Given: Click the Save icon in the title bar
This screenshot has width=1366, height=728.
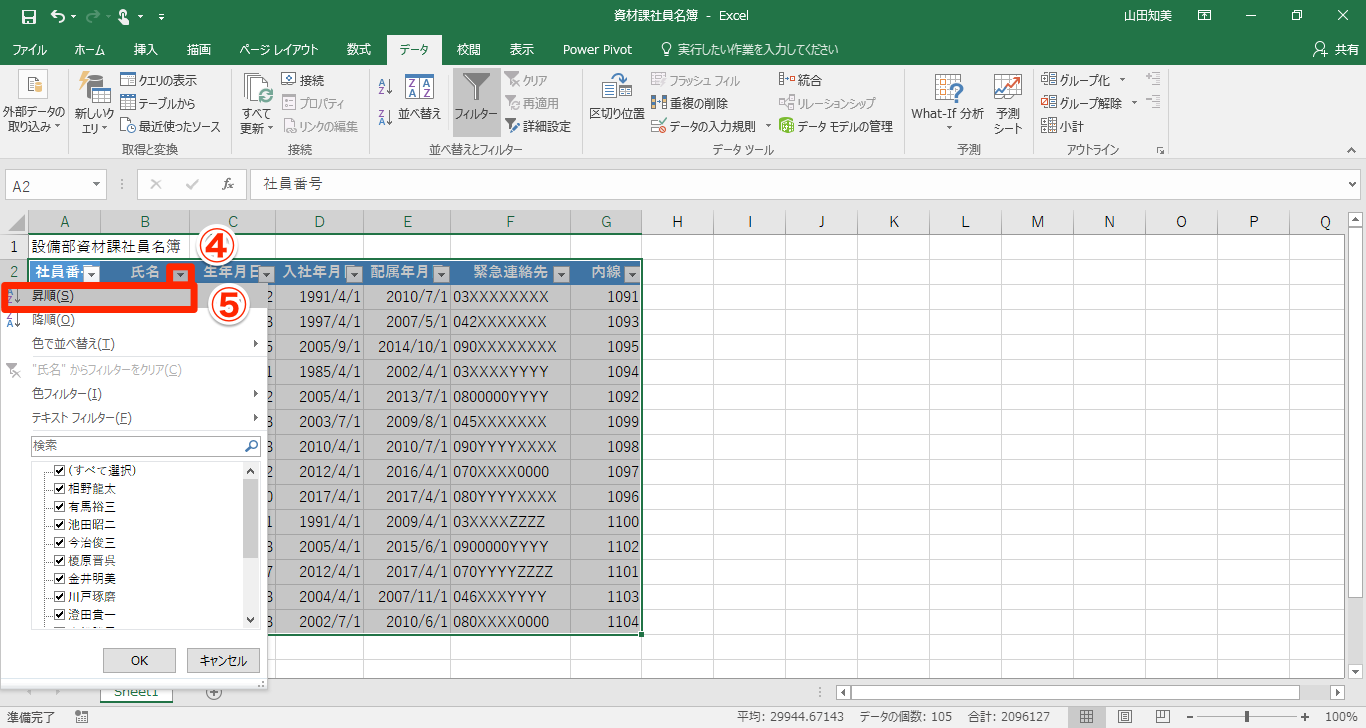Looking at the screenshot, I should [29, 16].
